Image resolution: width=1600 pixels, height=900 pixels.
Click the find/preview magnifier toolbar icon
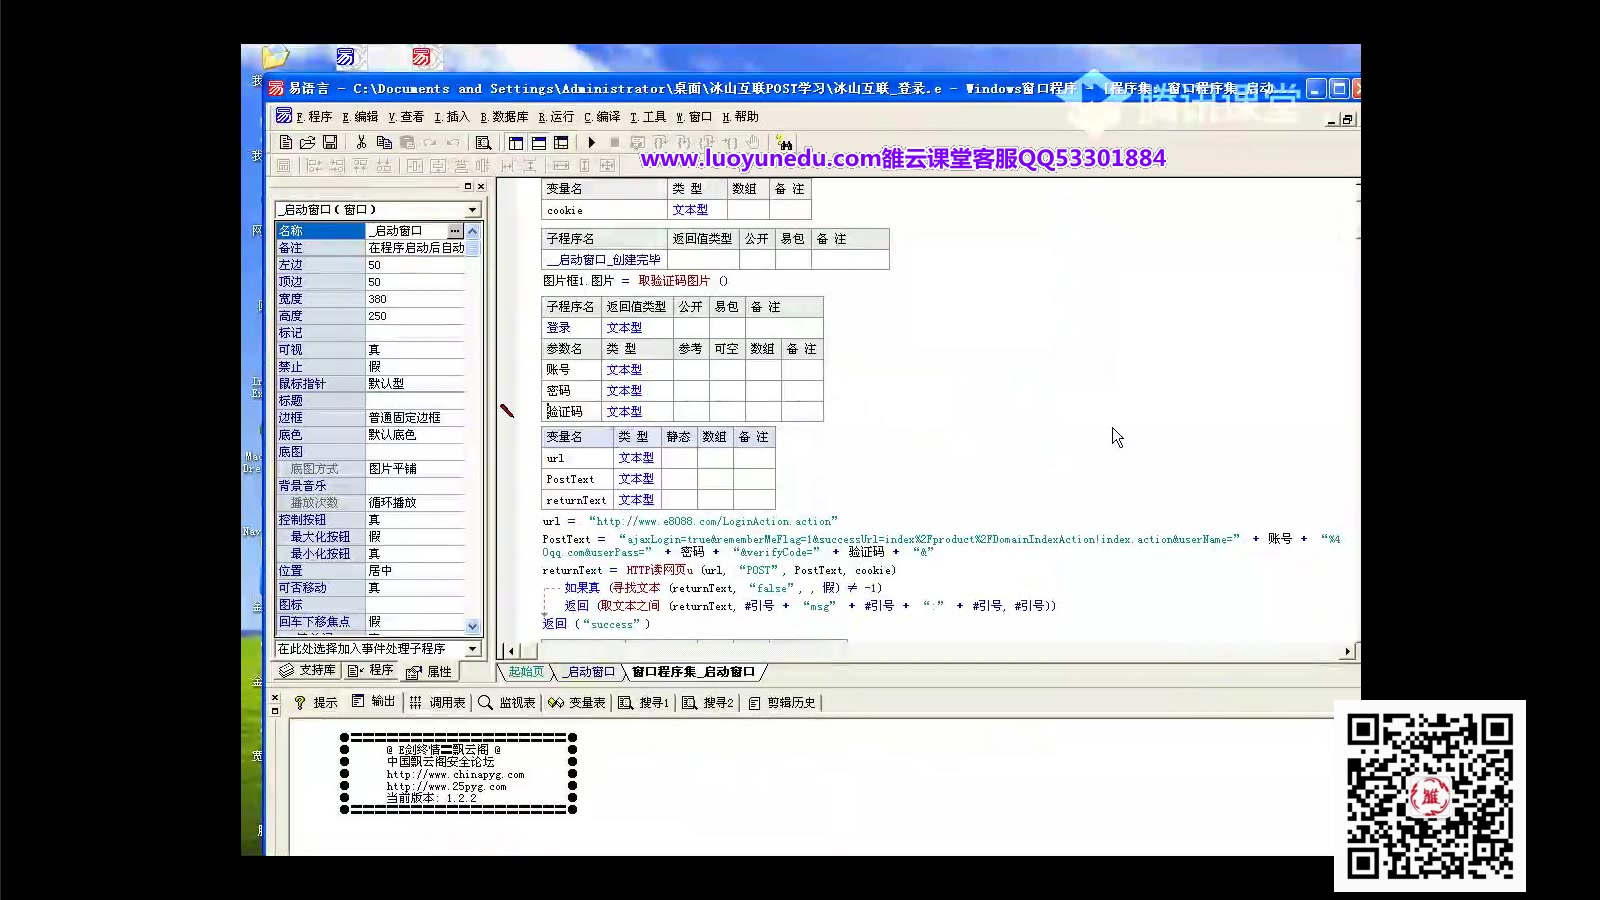click(483, 142)
